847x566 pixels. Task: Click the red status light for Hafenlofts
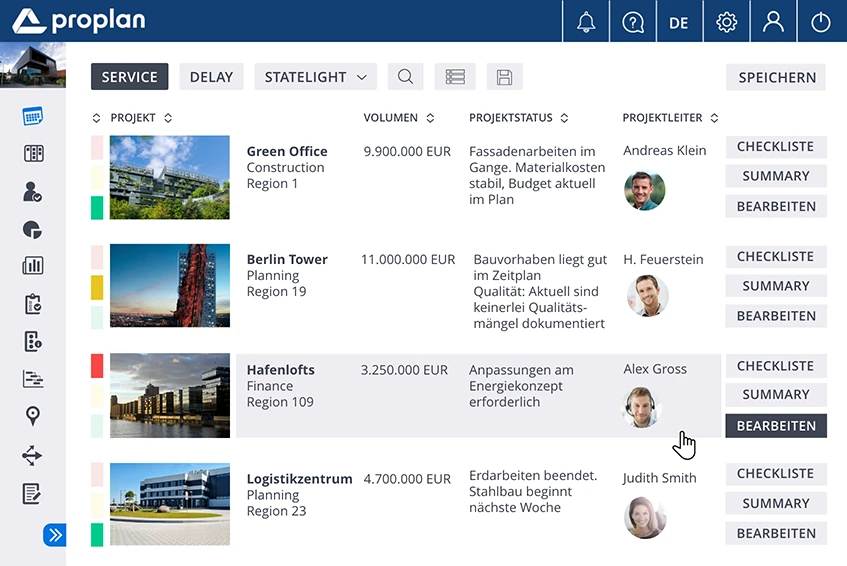click(97, 366)
